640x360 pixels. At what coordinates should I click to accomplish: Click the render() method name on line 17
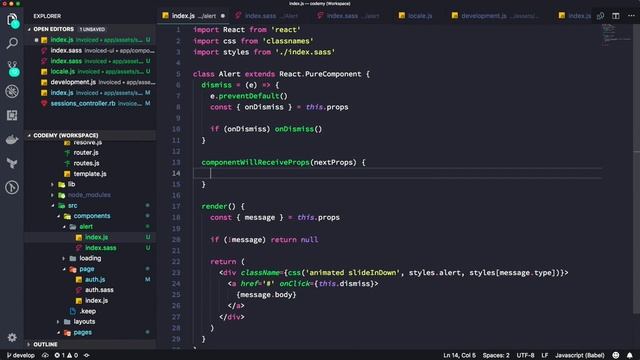pyautogui.click(x=214, y=207)
